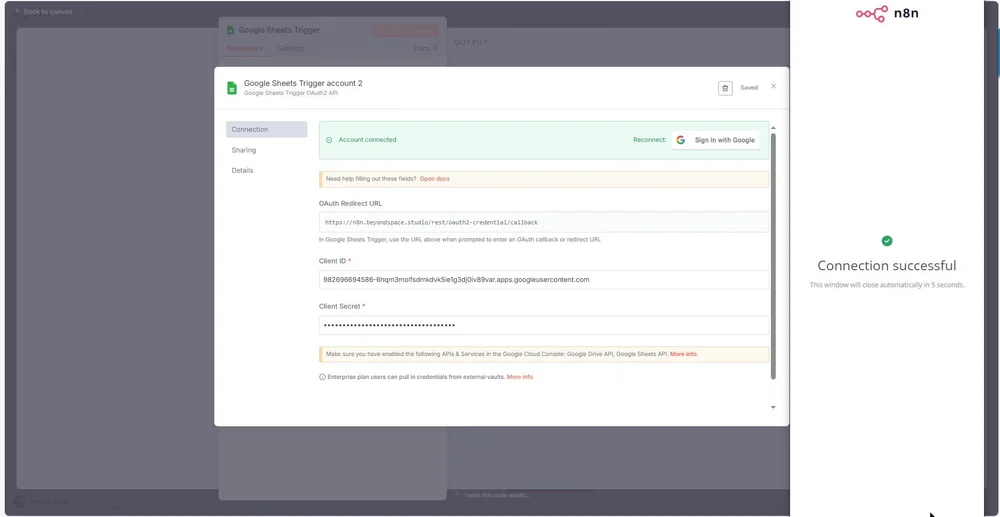Open the Connection tab
Viewport: 1000px width, 517px height.
(267, 129)
